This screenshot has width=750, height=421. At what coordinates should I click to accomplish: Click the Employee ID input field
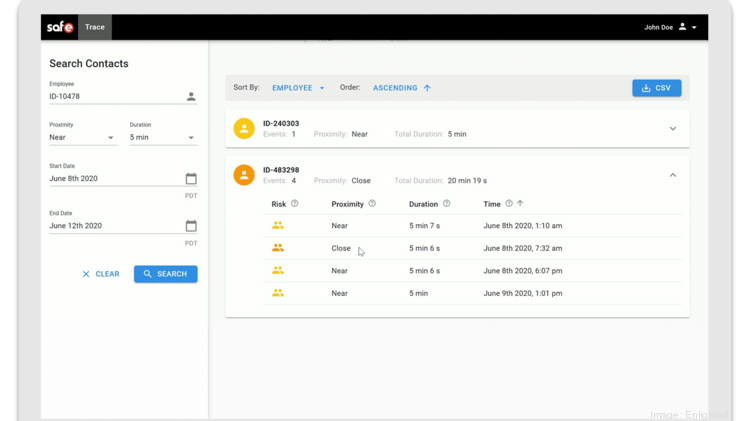[115, 97]
